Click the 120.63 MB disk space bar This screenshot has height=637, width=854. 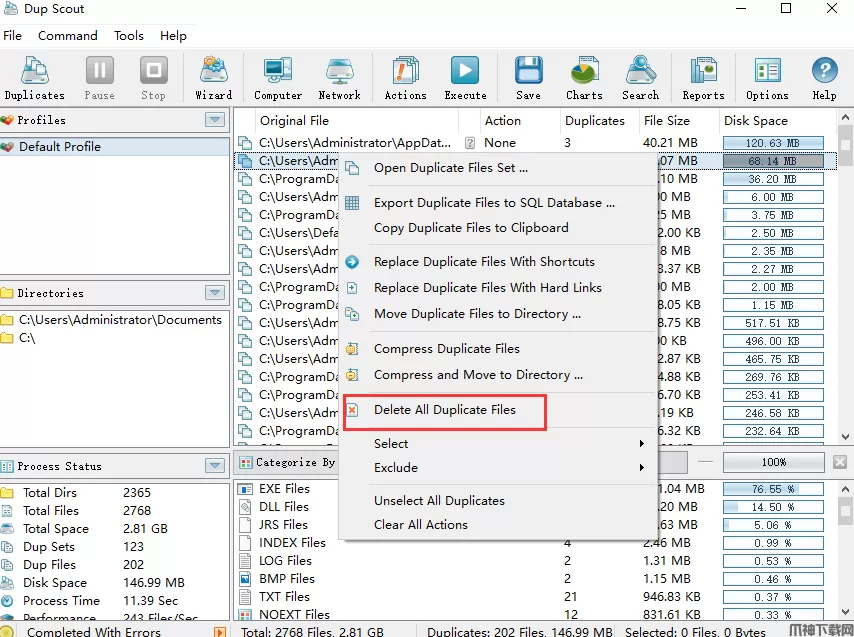click(x=772, y=143)
